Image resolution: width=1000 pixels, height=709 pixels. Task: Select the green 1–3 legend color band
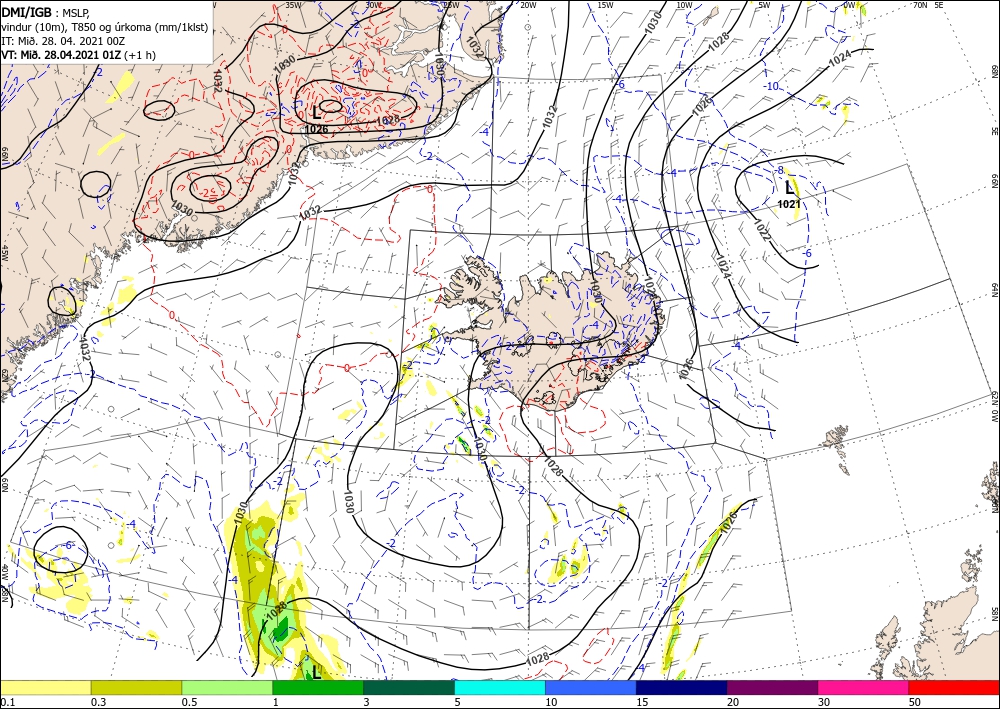click(318, 687)
